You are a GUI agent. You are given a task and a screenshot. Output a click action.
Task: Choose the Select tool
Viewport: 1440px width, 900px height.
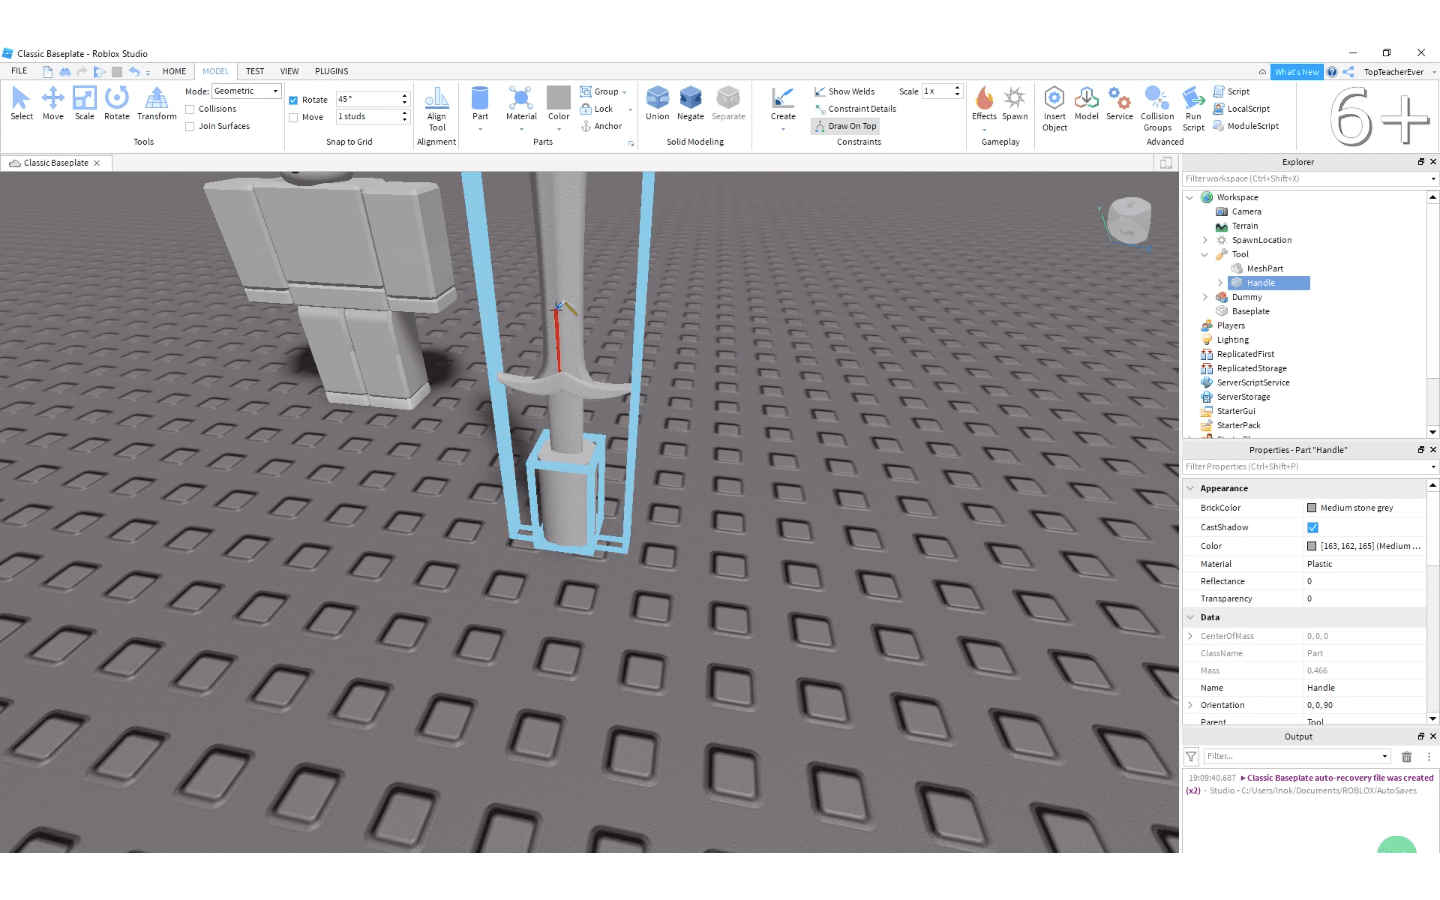[x=21, y=103]
